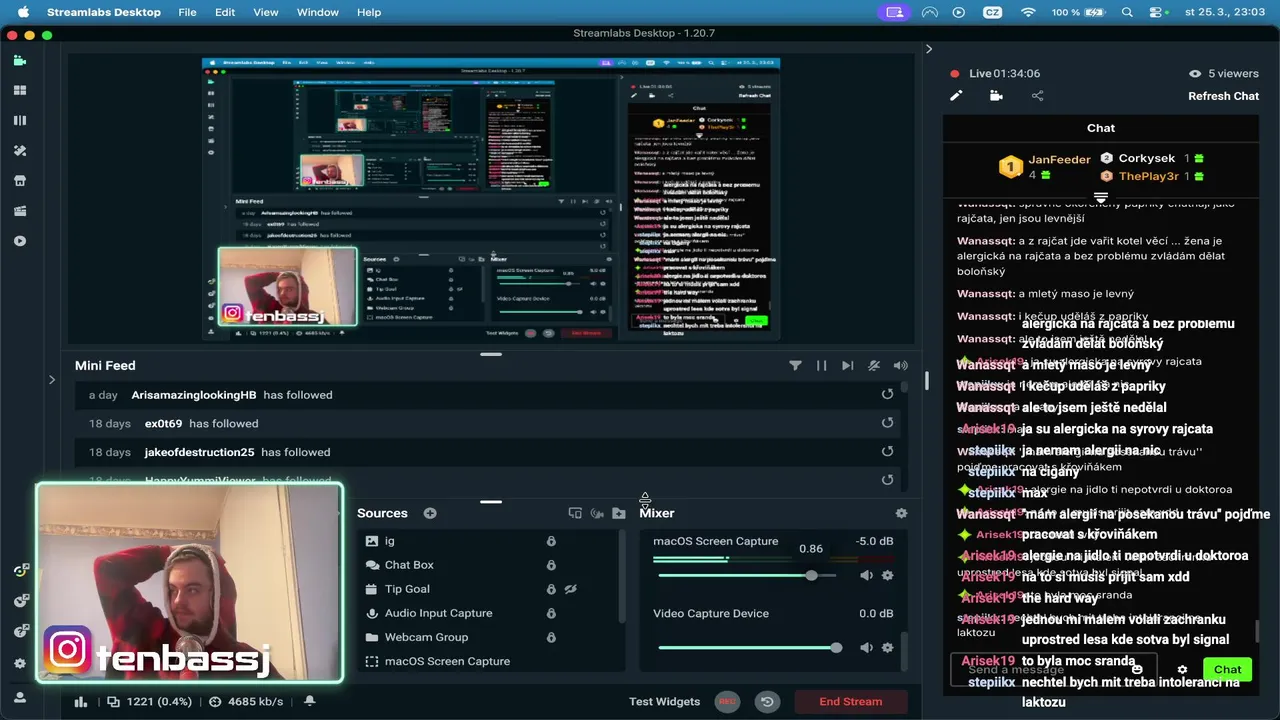Click the Sources add-folder icon

tap(619, 513)
